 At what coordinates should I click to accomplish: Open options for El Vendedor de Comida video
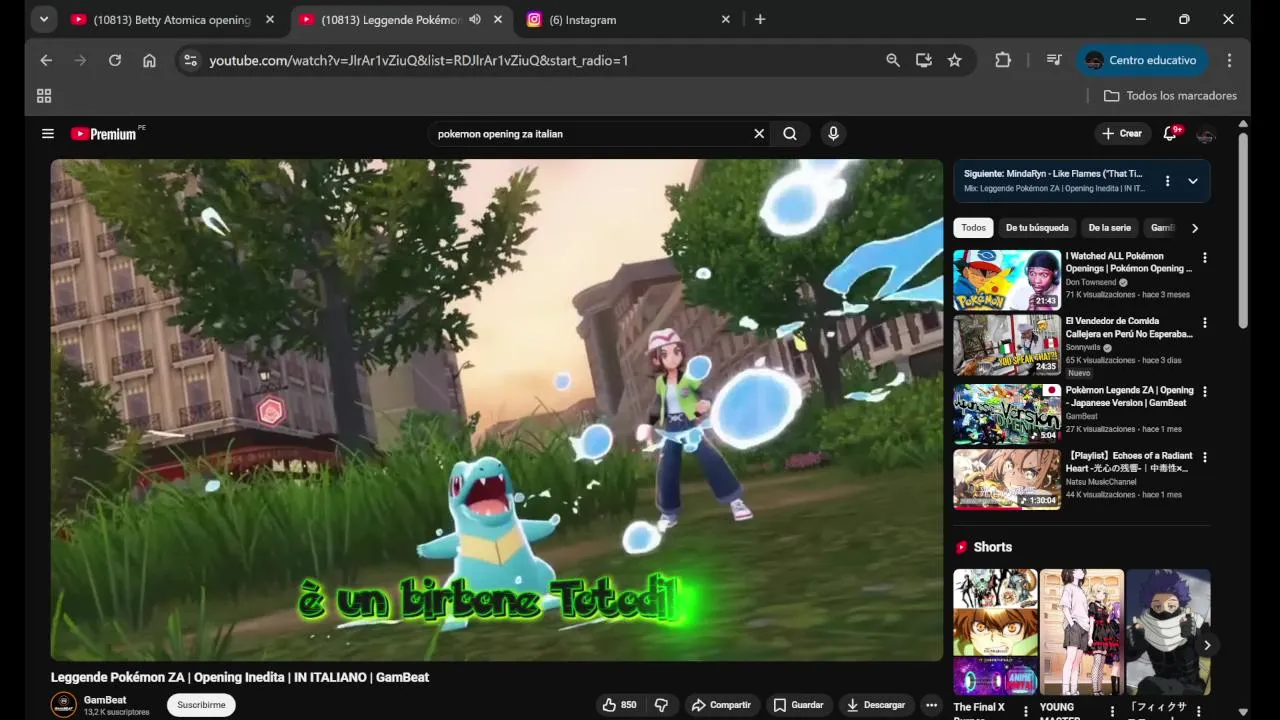(1204, 323)
